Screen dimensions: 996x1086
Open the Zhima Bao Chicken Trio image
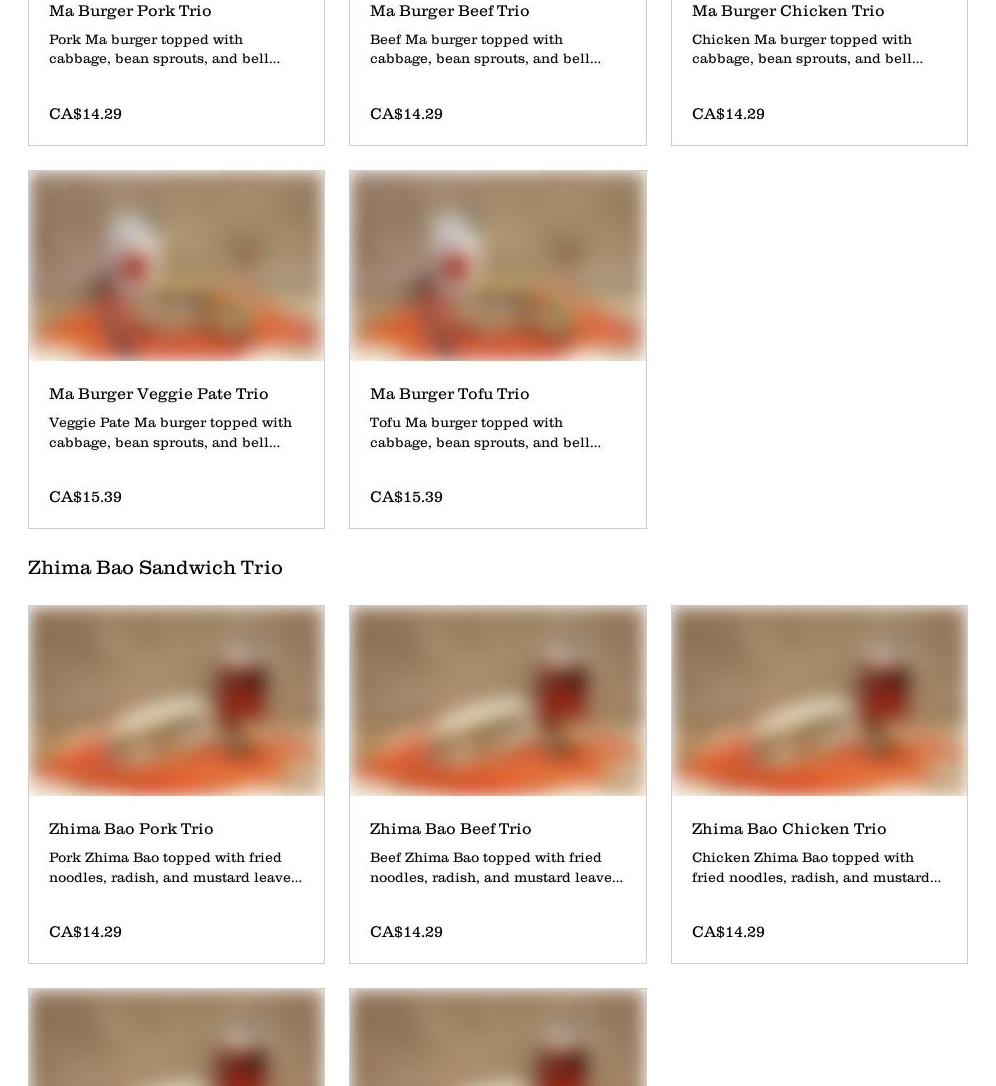tap(819, 700)
